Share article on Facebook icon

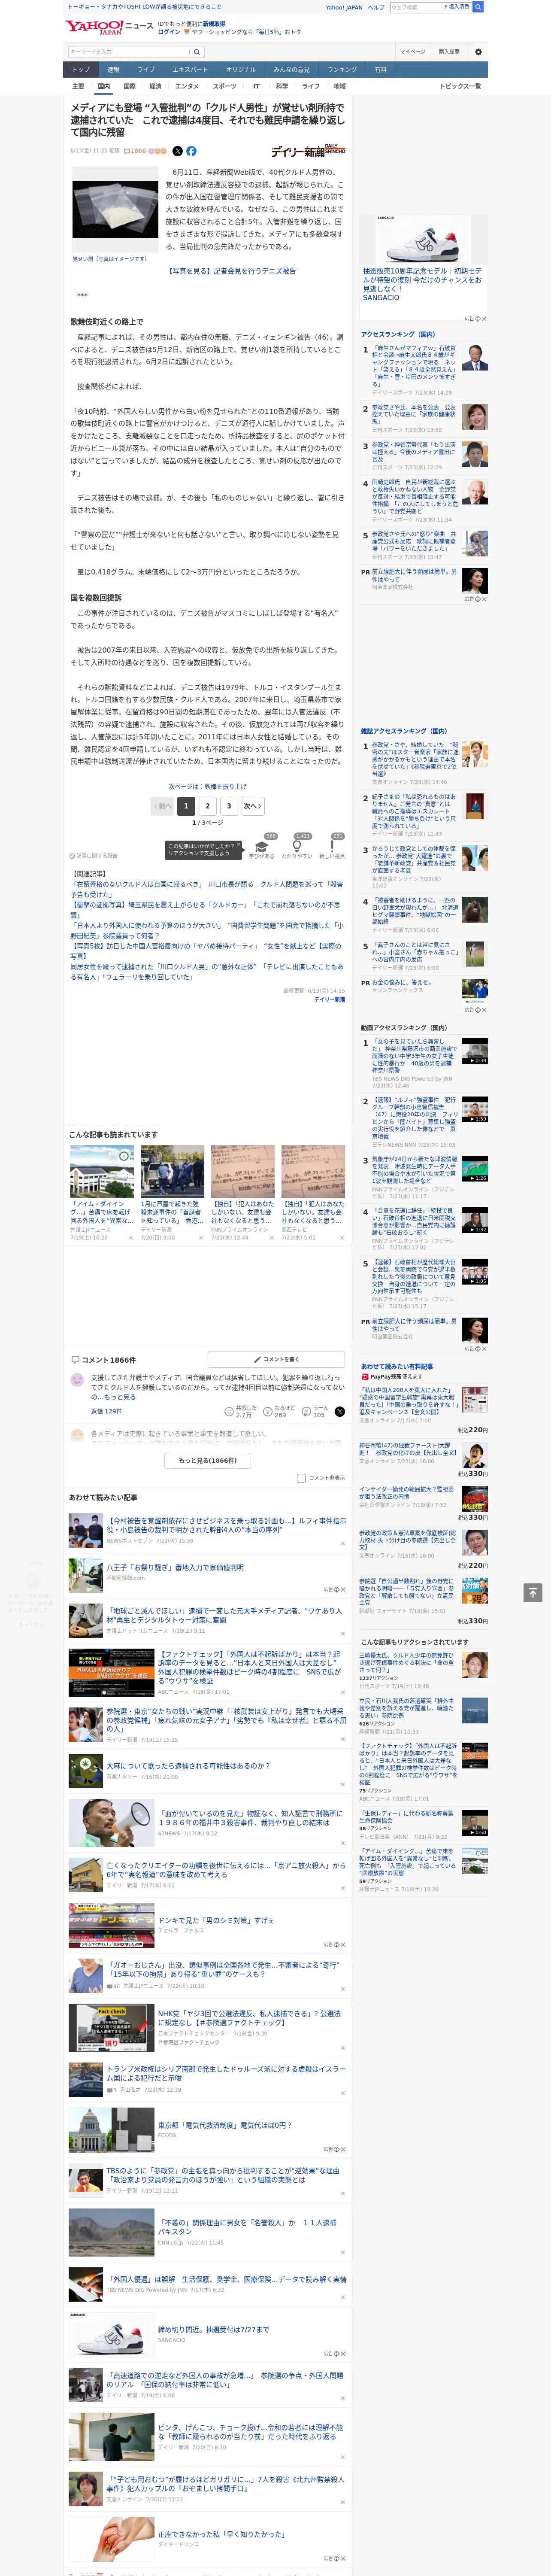(x=191, y=151)
